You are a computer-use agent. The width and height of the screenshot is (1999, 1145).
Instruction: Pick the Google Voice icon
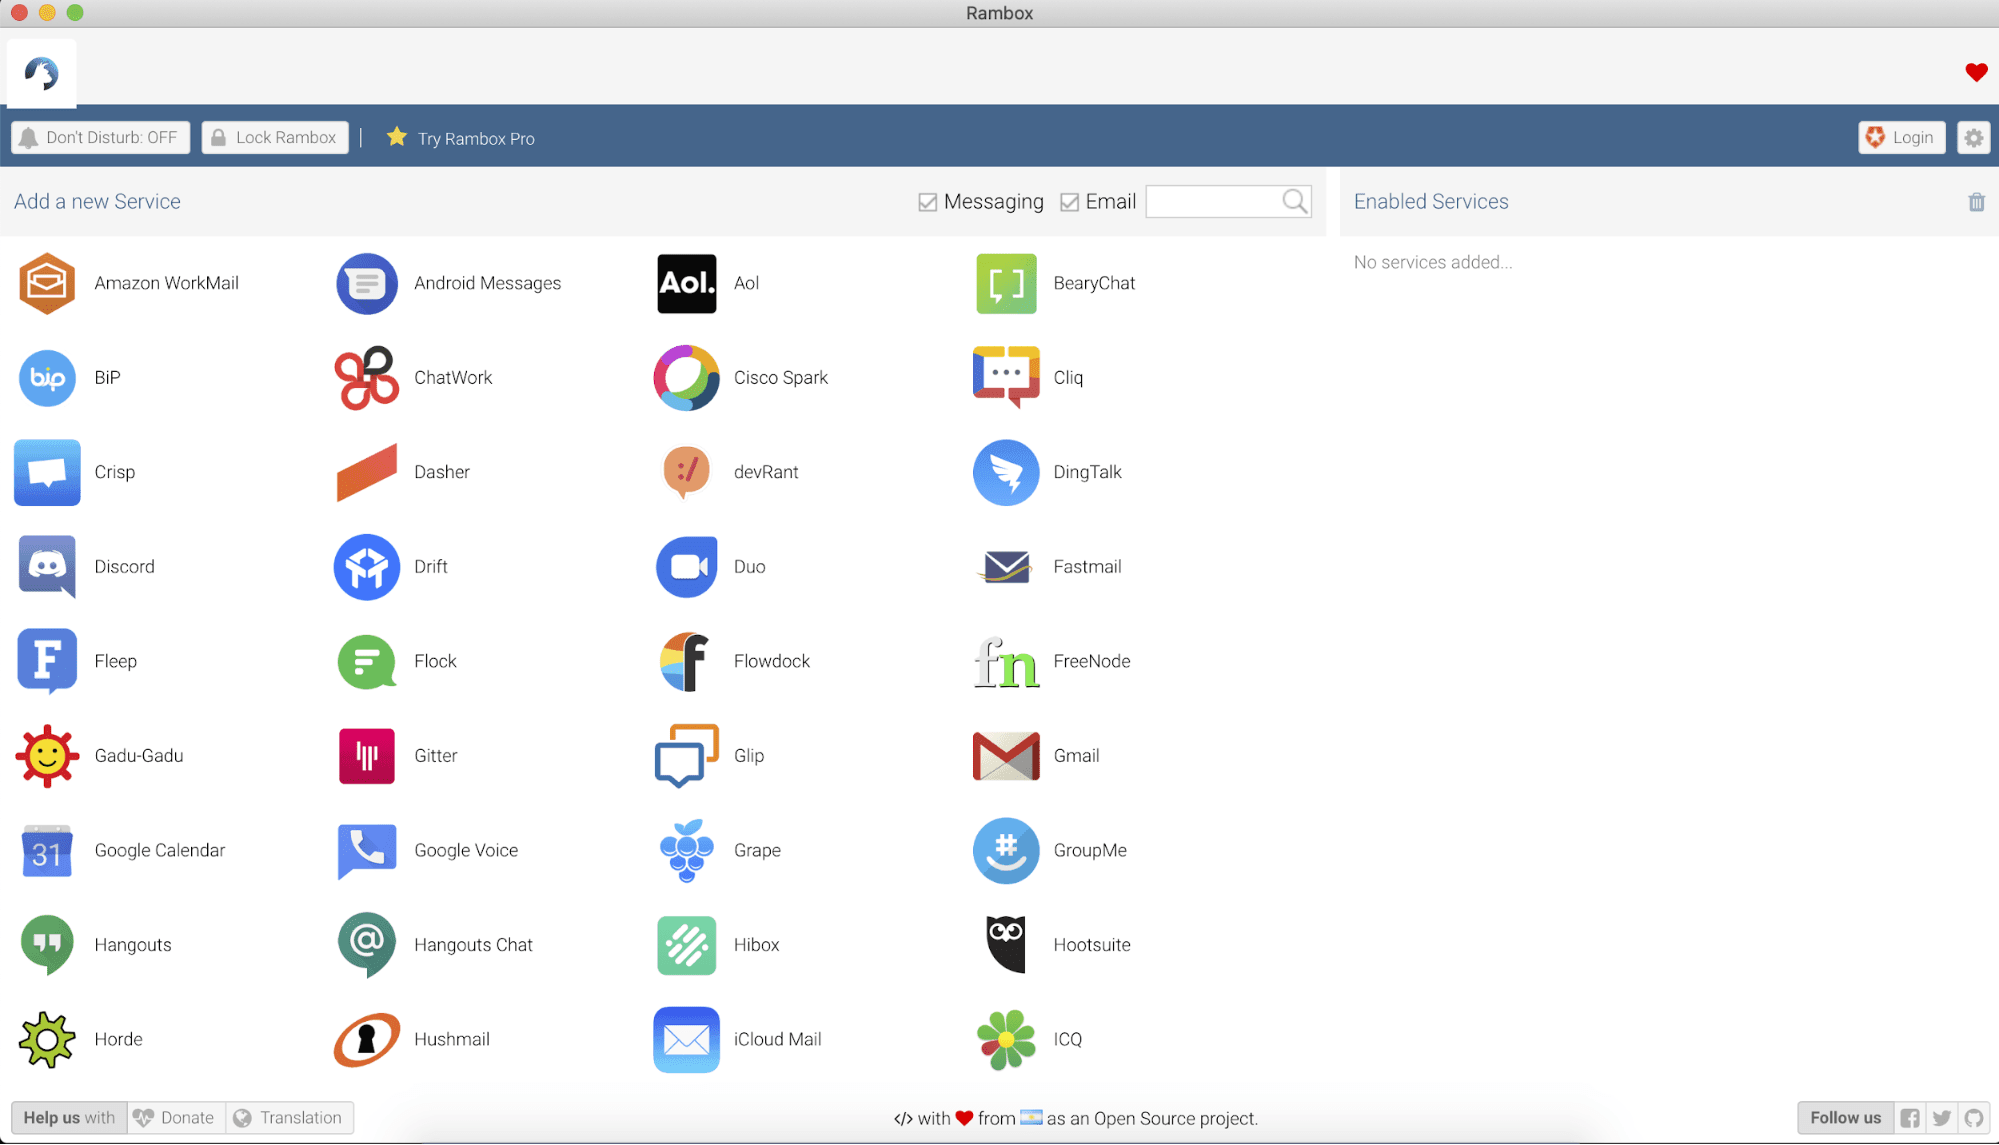[x=367, y=851]
